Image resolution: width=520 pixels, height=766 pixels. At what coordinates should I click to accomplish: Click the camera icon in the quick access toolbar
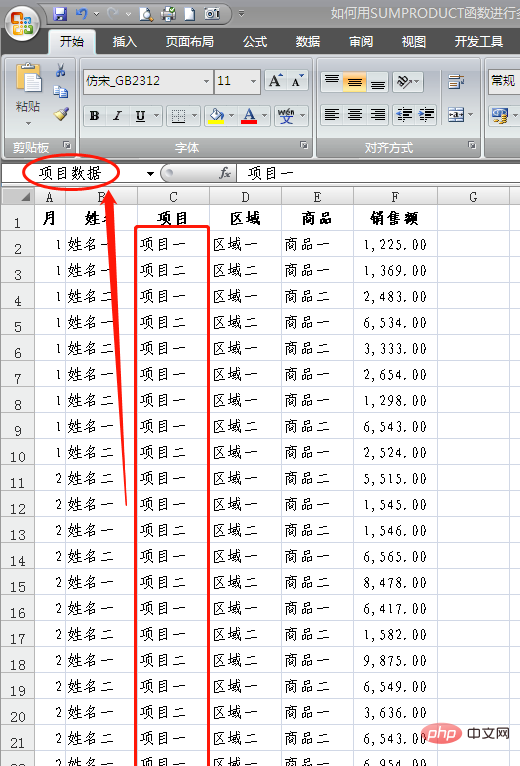tap(212, 14)
